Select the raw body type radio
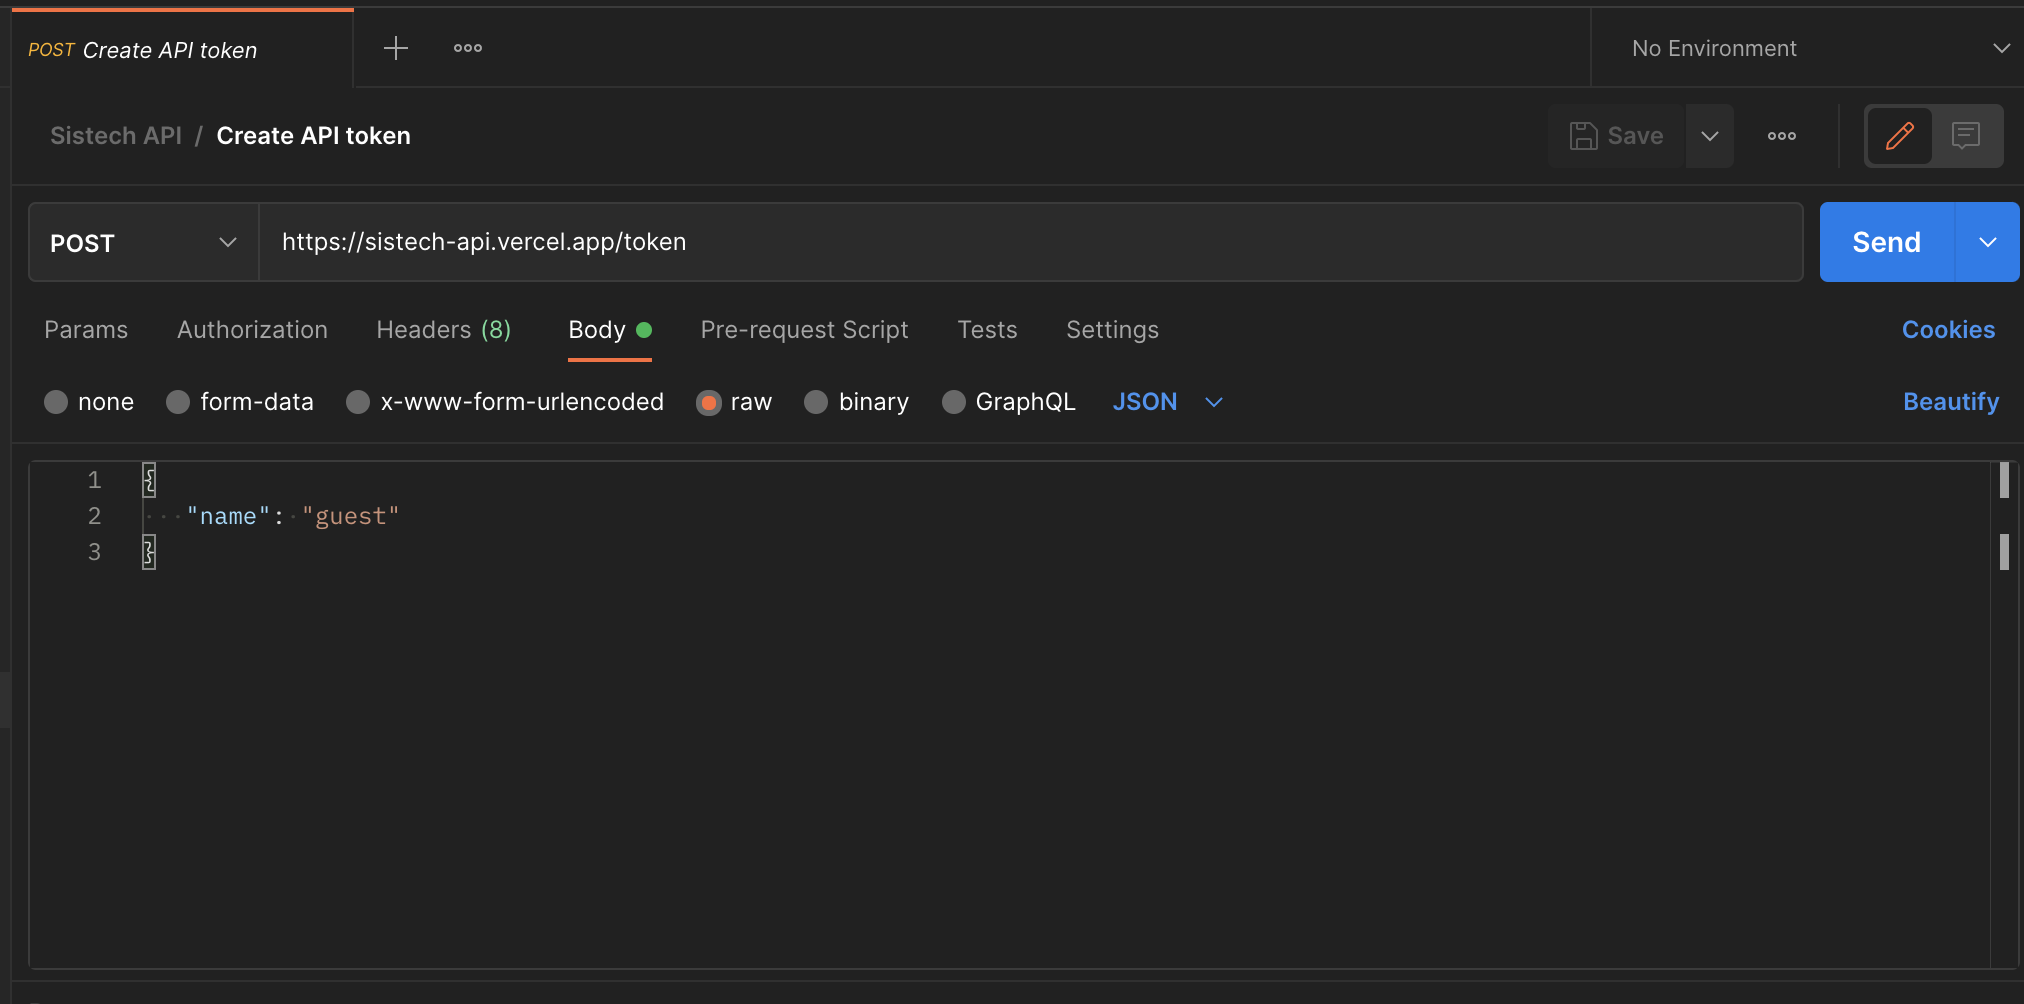 [x=709, y=402]
